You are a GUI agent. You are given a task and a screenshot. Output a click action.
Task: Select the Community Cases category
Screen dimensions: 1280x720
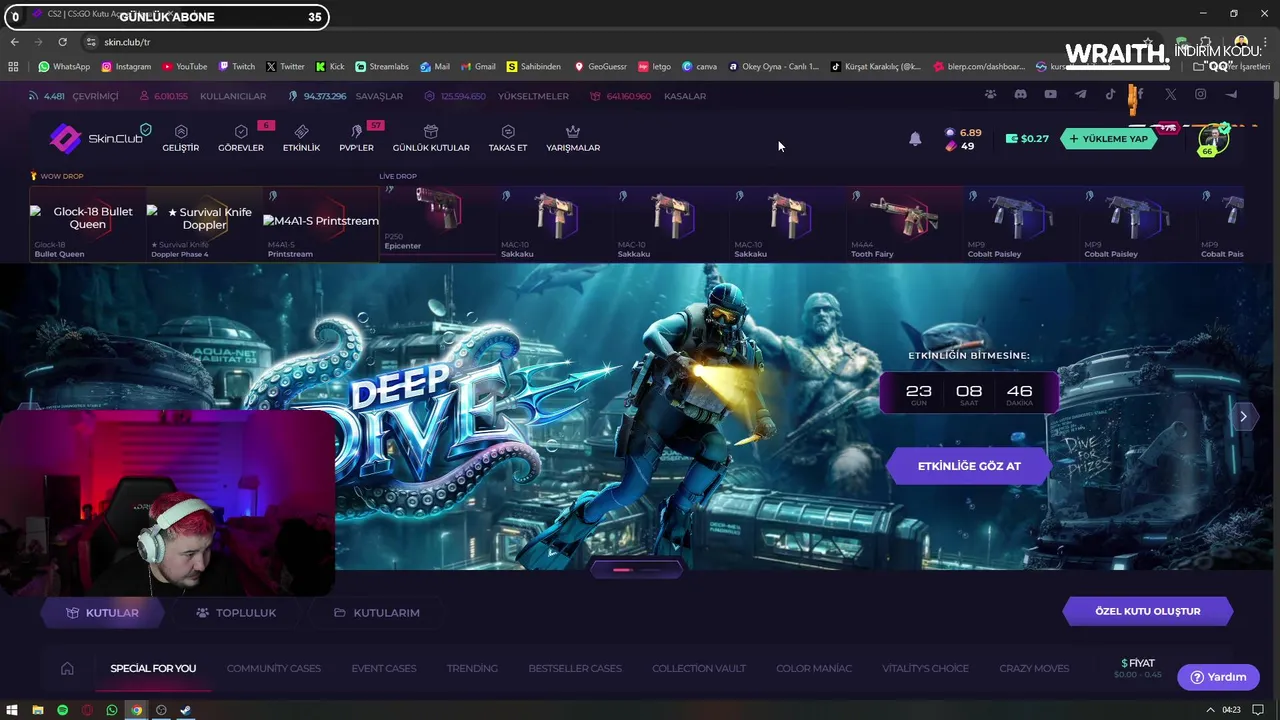pos(274,668)
